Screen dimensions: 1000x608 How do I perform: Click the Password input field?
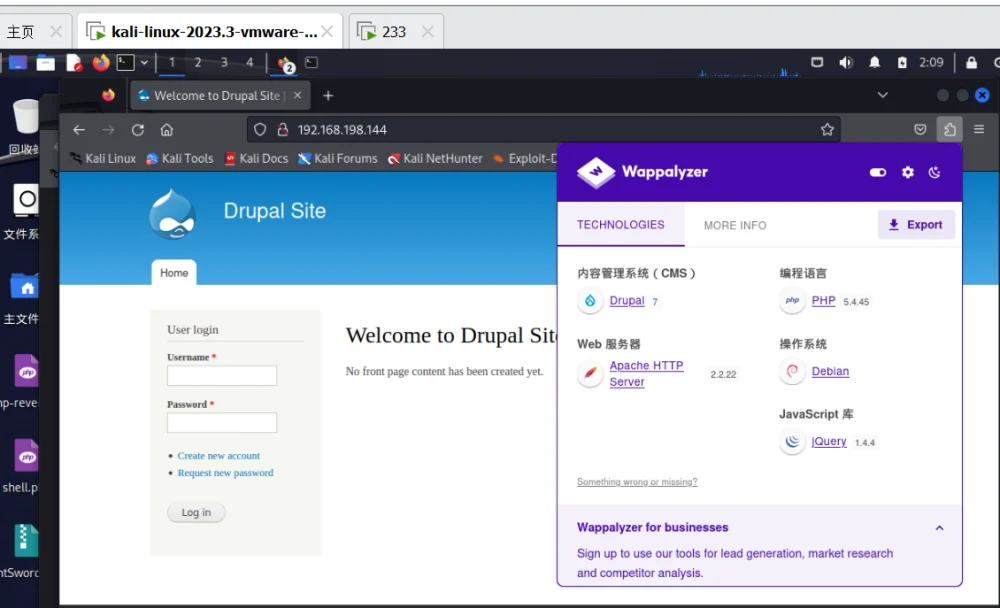click(222, 422)
